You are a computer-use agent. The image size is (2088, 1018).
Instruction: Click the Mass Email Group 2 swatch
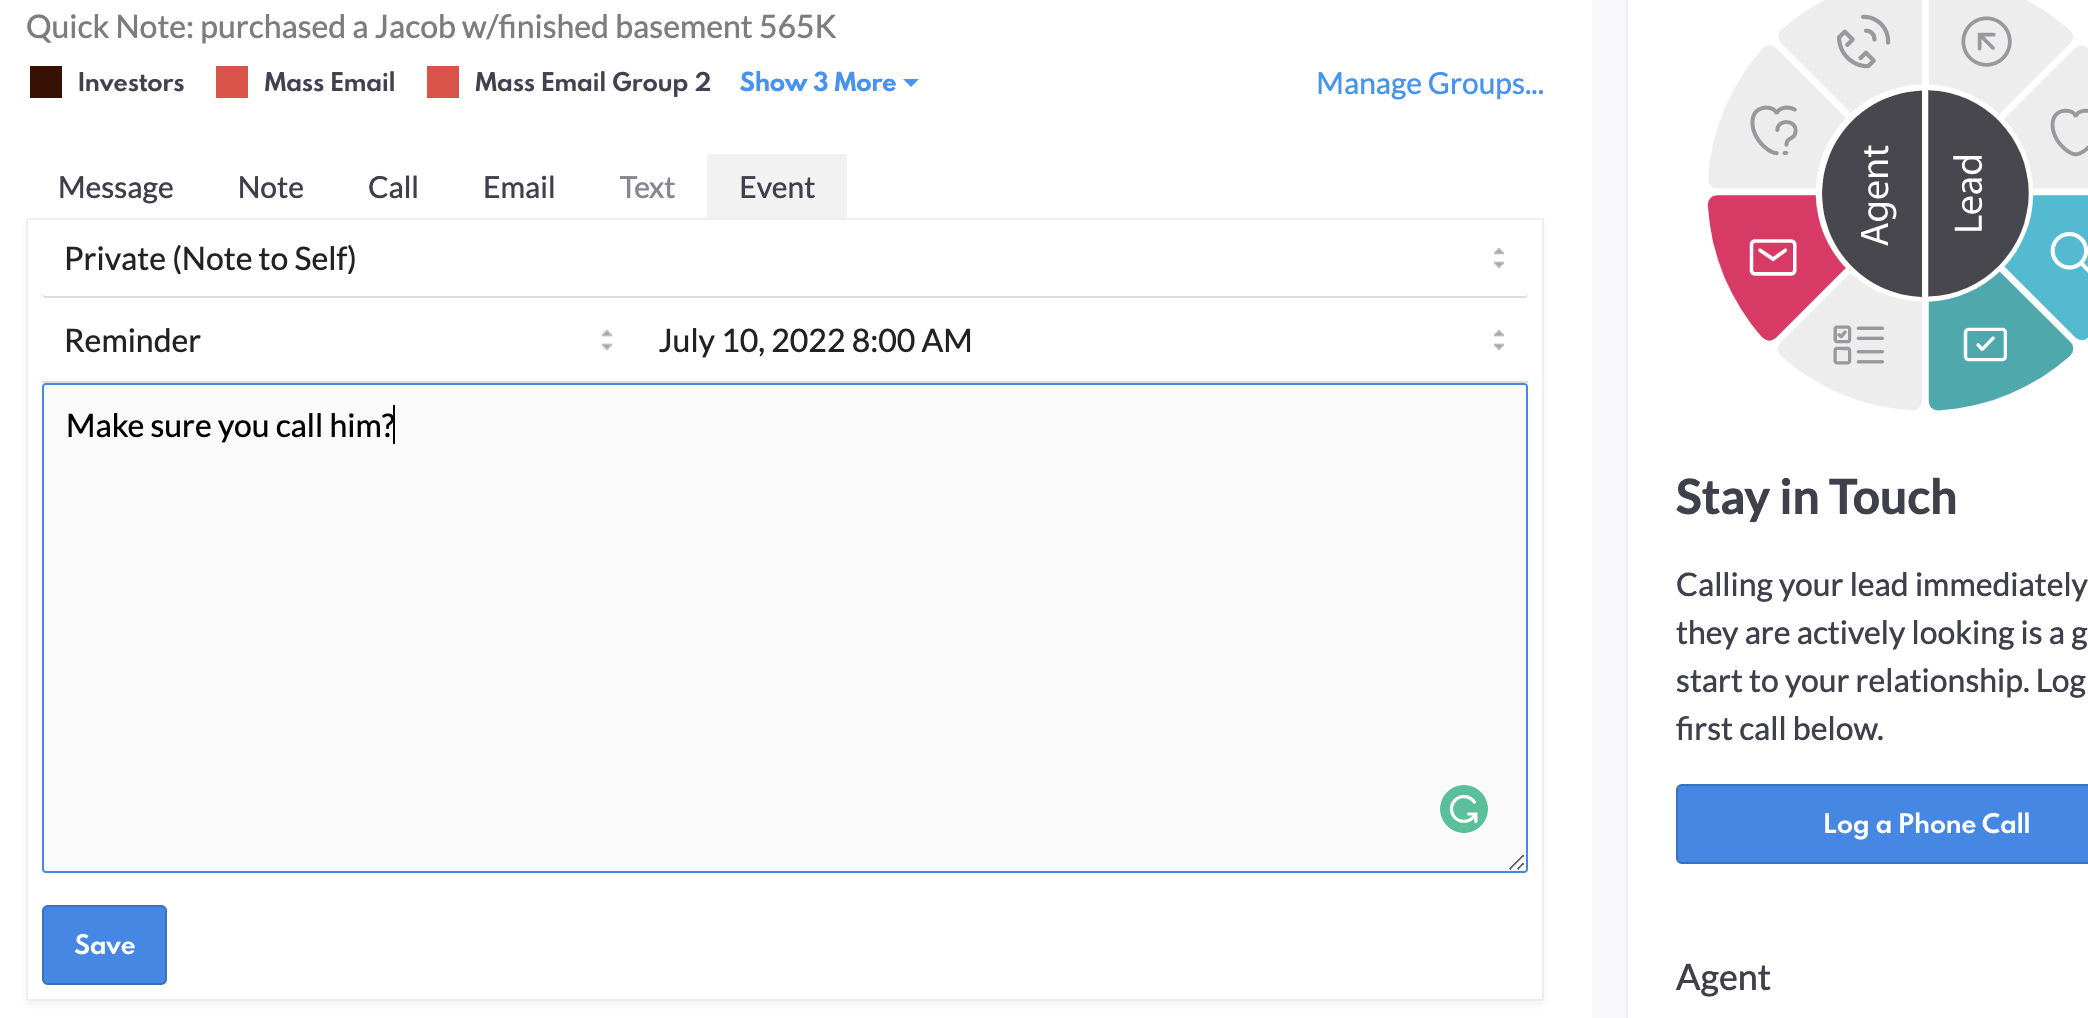443,82
